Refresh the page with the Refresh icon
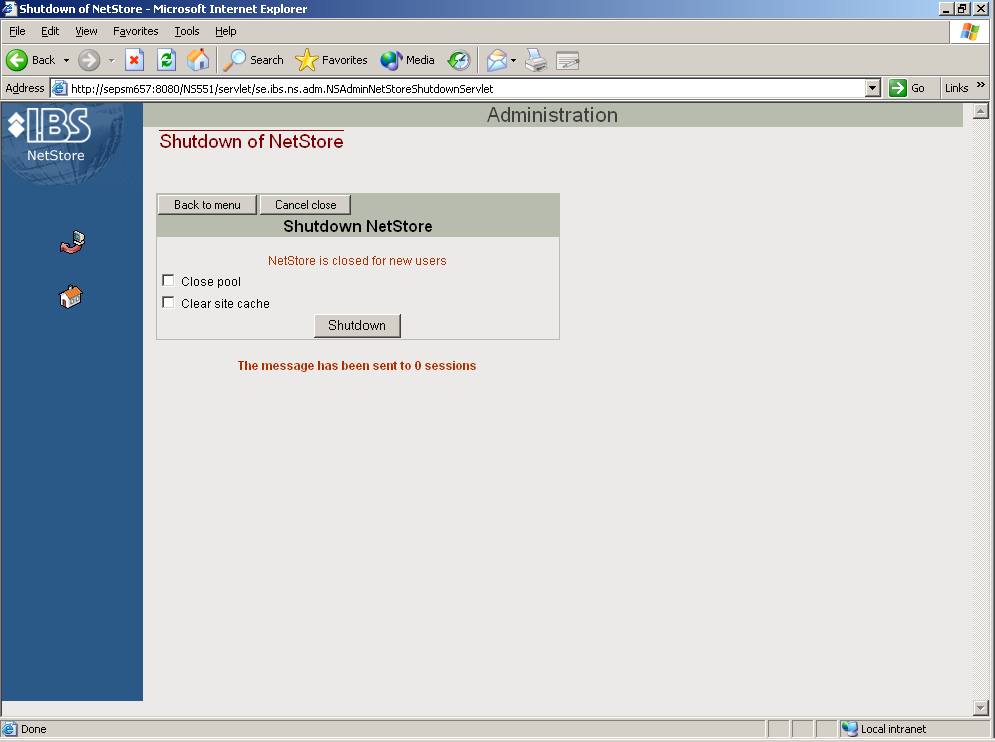Image resolution: width=995 pixels, height=742 pixels. pyautogui.click(x=166, y=60)
